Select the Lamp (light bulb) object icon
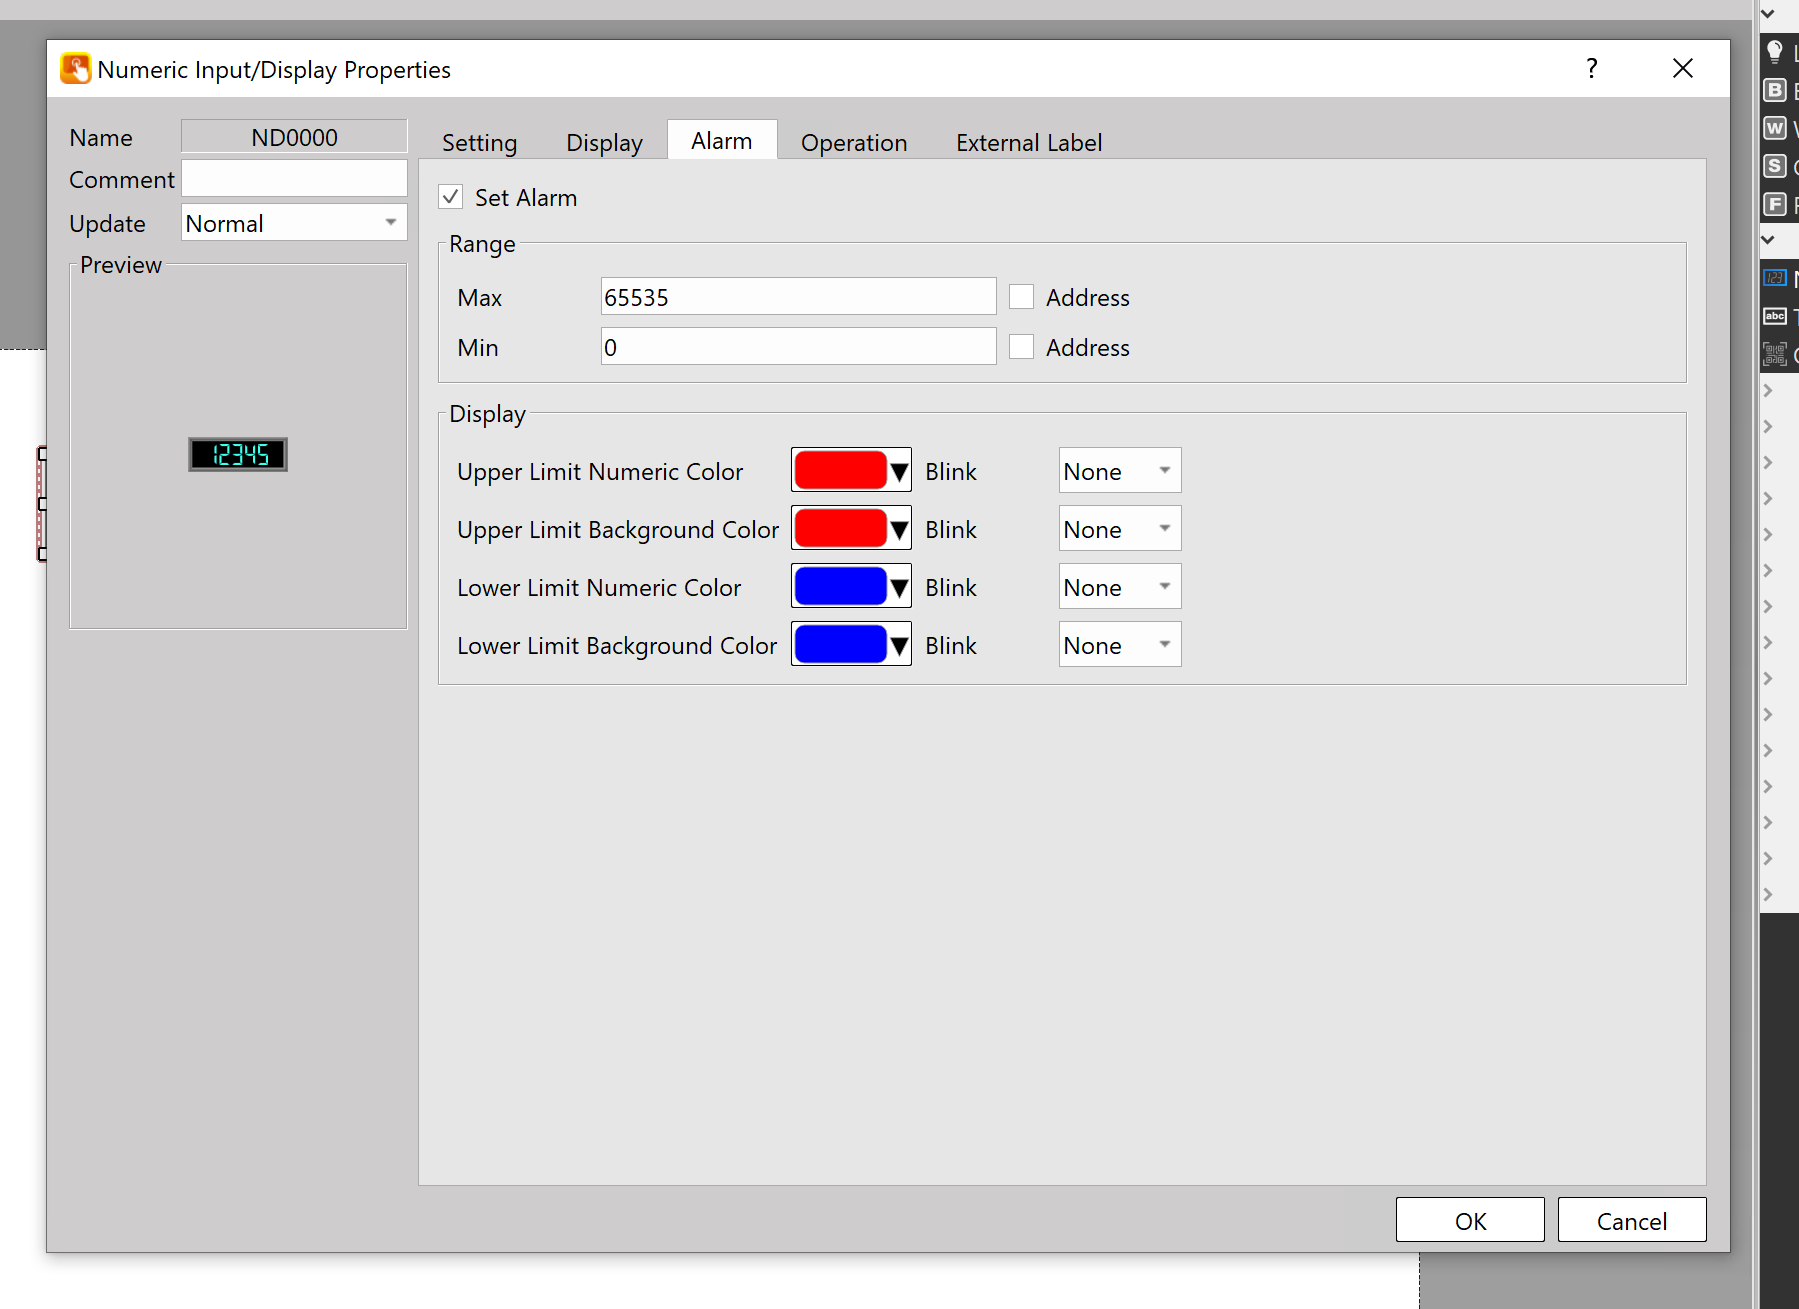 (x=1775, y=51)
